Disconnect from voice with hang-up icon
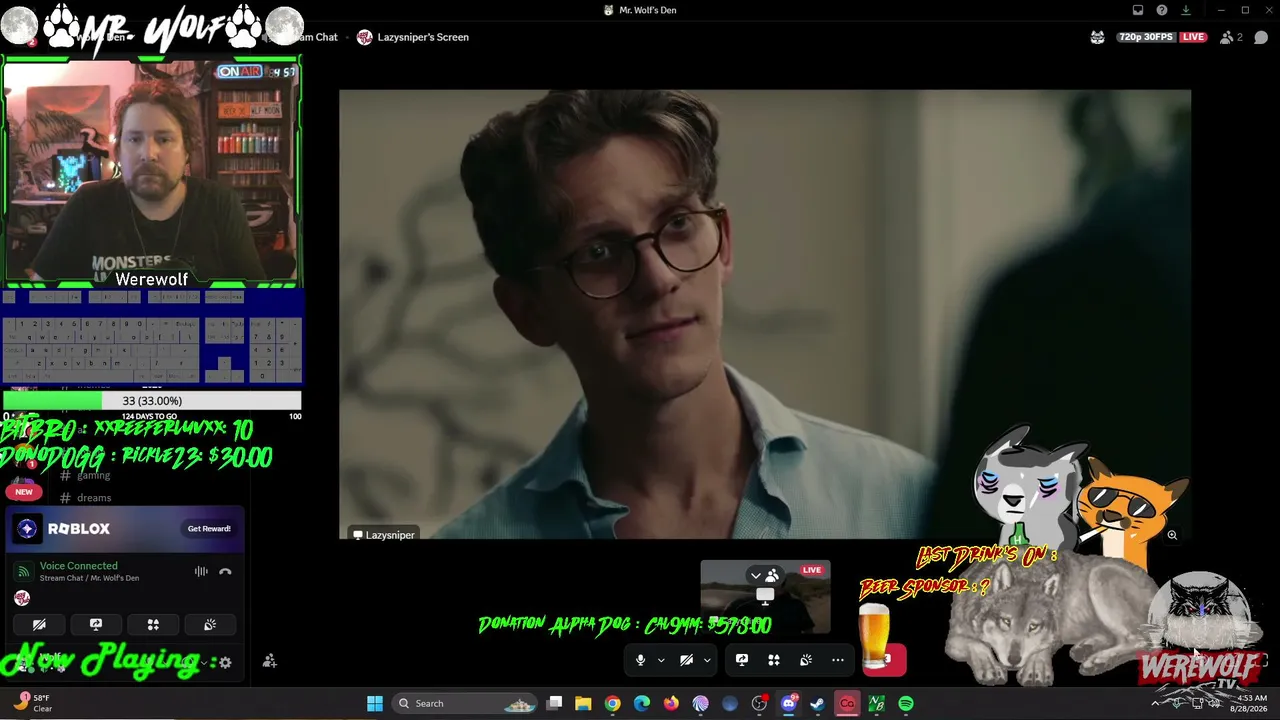Viewport: 1280px width, 720px height. [225, 572]
